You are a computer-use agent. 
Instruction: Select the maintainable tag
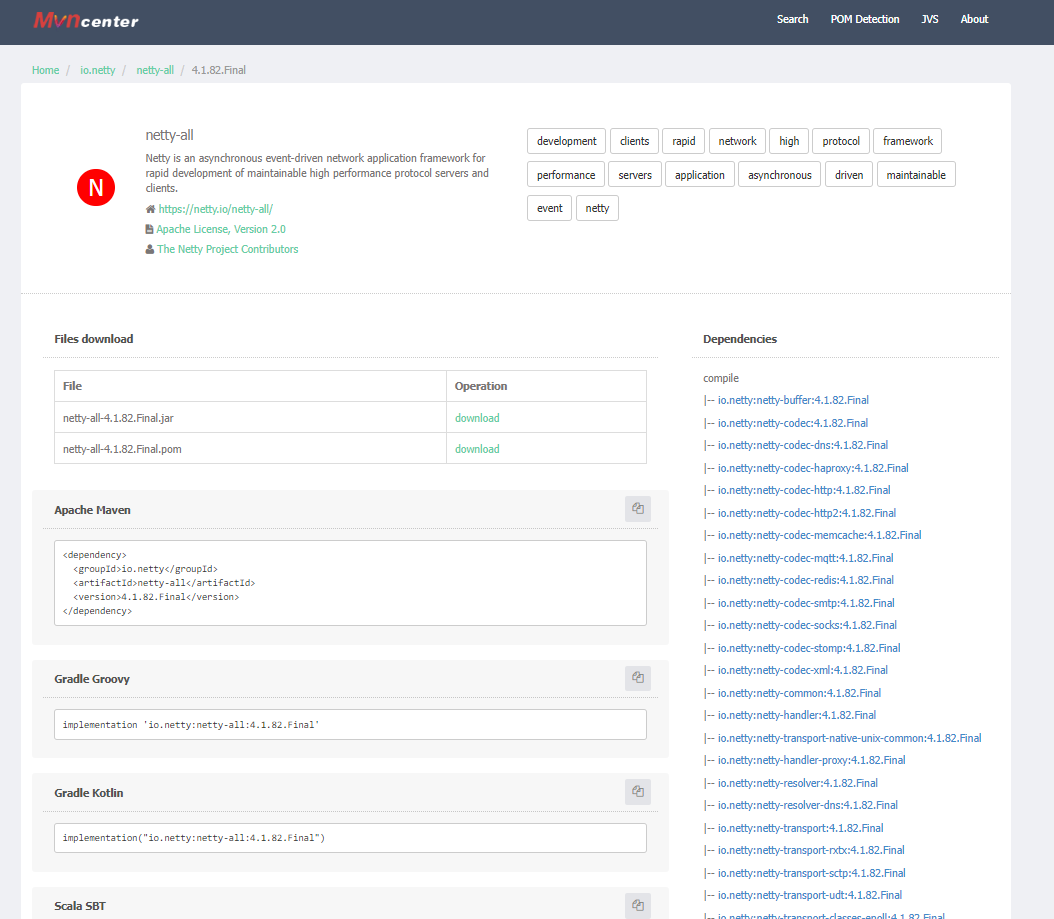click(916, 175)
